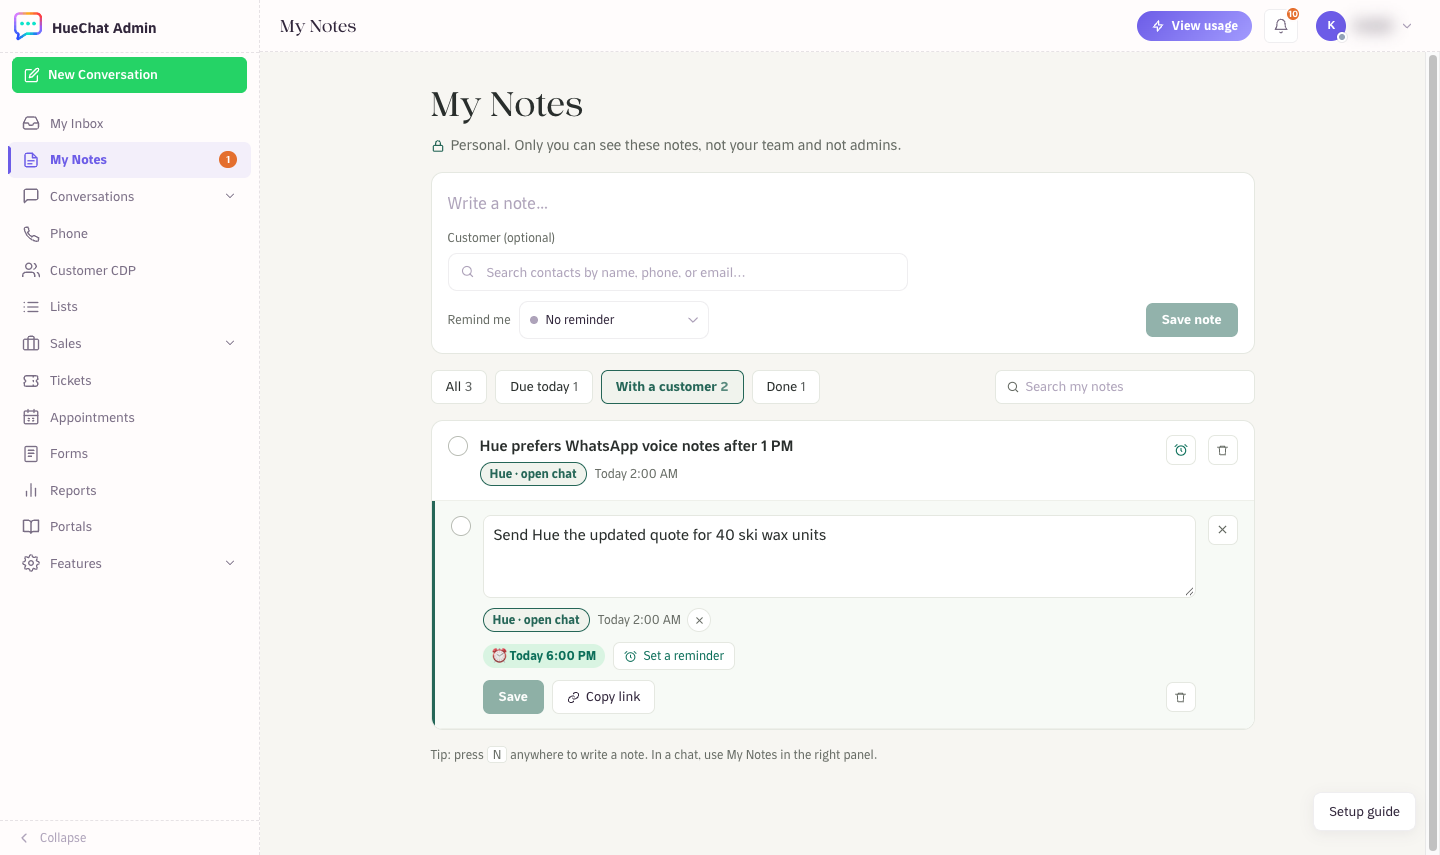Collapse the sidebar
The width and height of the screenshot is (1440, 855).
click(x=53, y=838)
